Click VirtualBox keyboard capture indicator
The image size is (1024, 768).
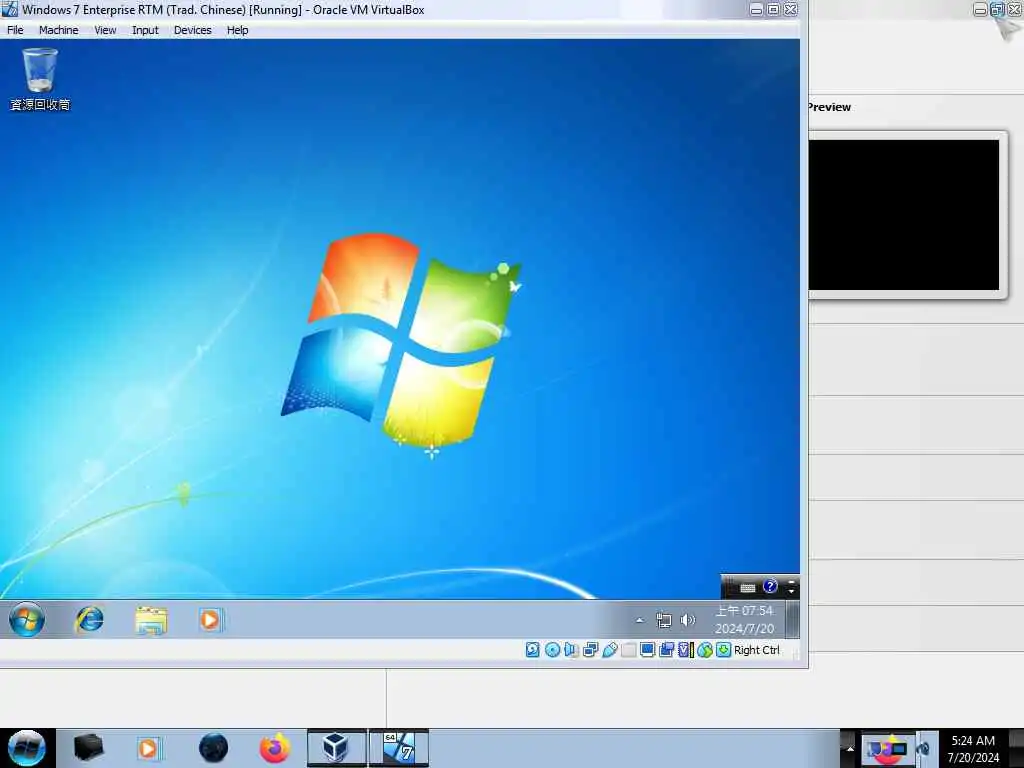coord(724,650)
